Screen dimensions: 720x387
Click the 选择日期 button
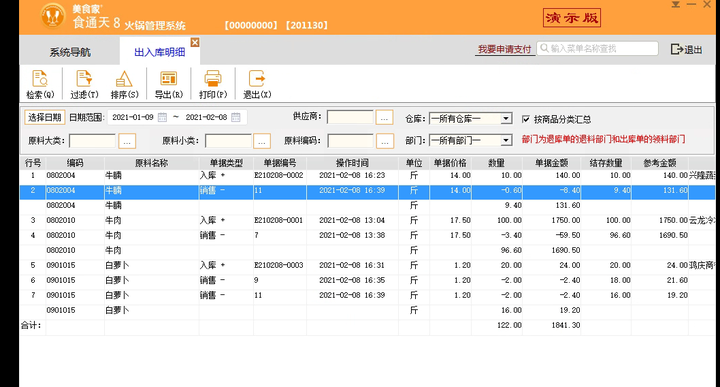[x=45, y=118]
